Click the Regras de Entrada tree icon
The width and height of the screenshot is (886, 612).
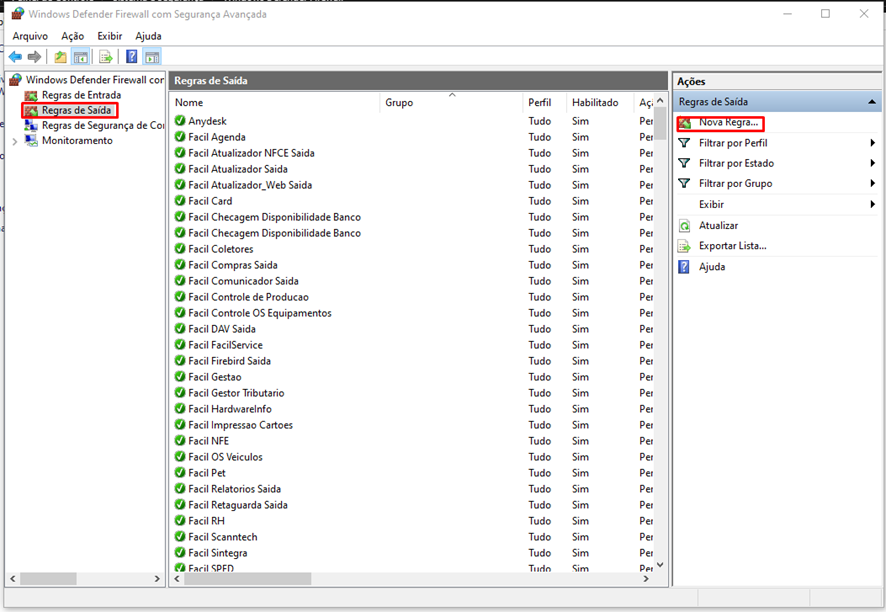point(31,95)
